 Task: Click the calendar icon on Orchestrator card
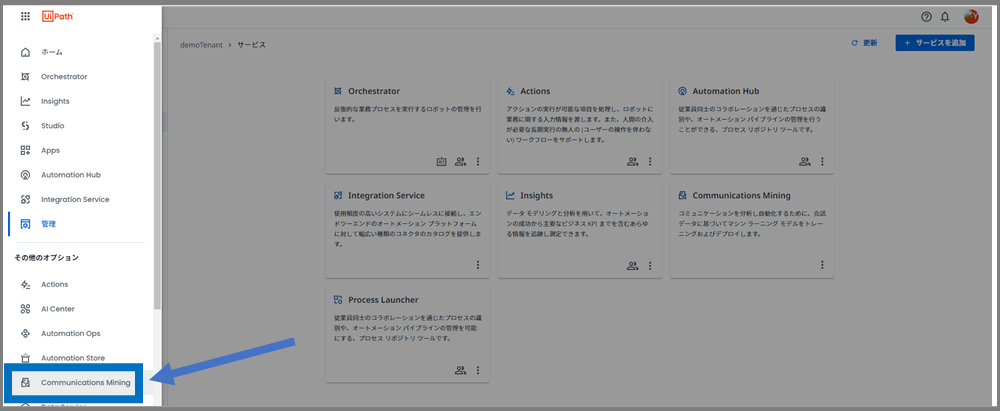pos(441,161)
